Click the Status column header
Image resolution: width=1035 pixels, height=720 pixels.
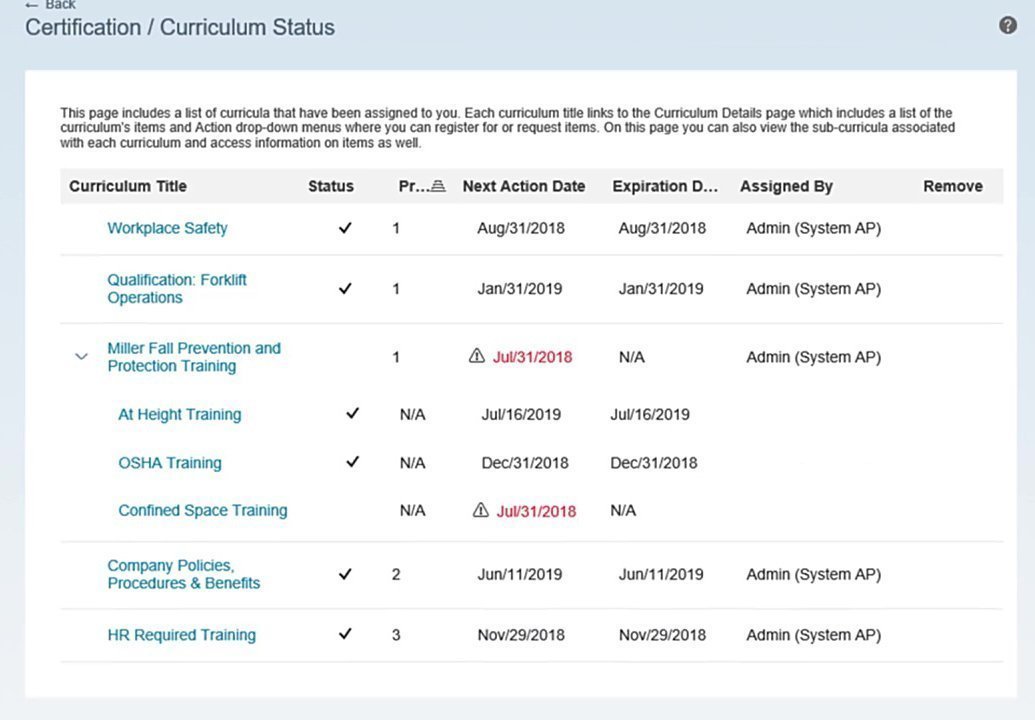(331, 186)
